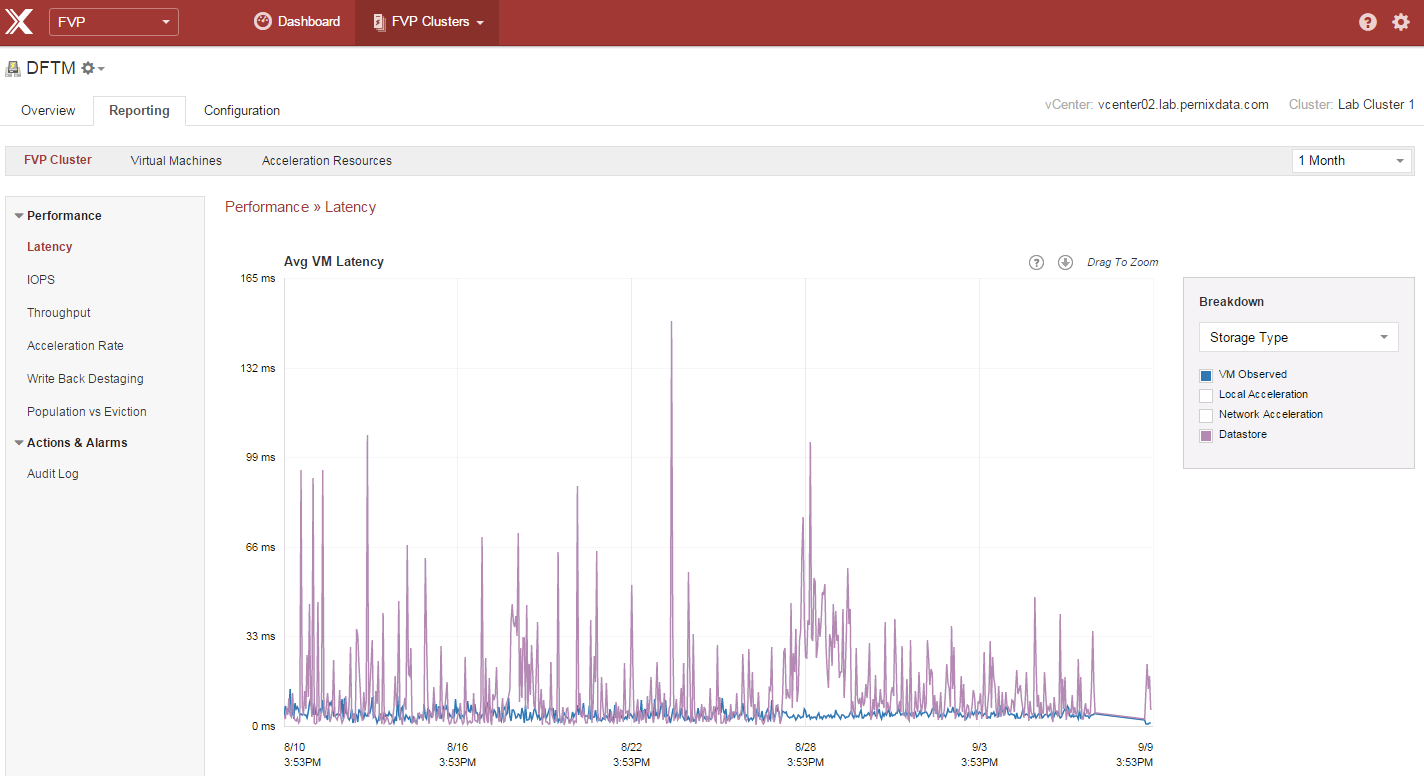Select the FVP Cluster sub-tab

(x=58, y=160)
